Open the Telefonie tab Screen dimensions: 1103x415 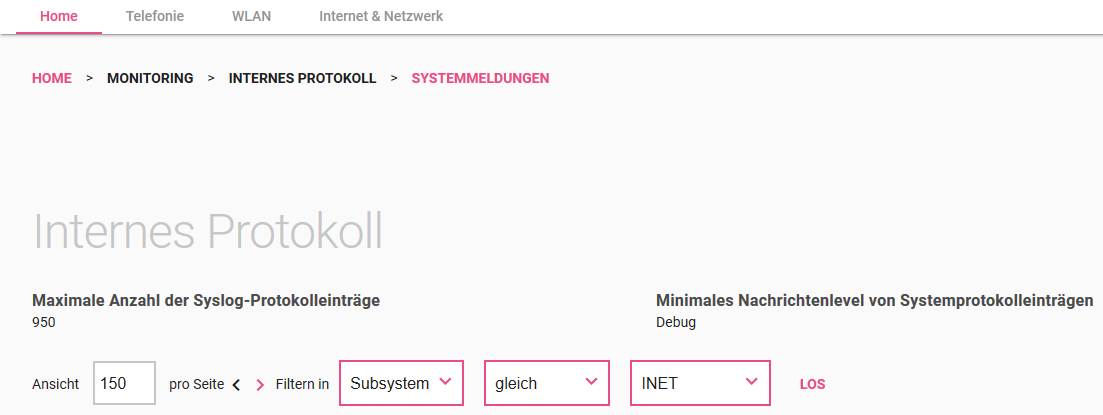155,16
